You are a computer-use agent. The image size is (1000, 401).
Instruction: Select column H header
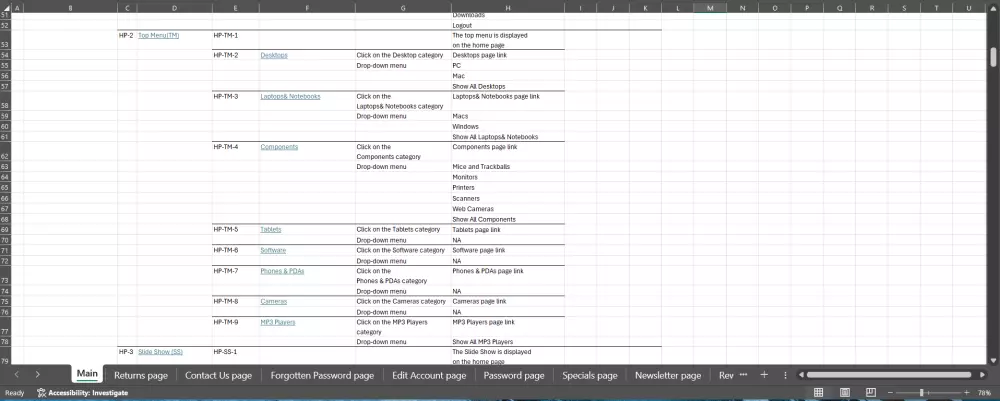(x=508, y=8)
